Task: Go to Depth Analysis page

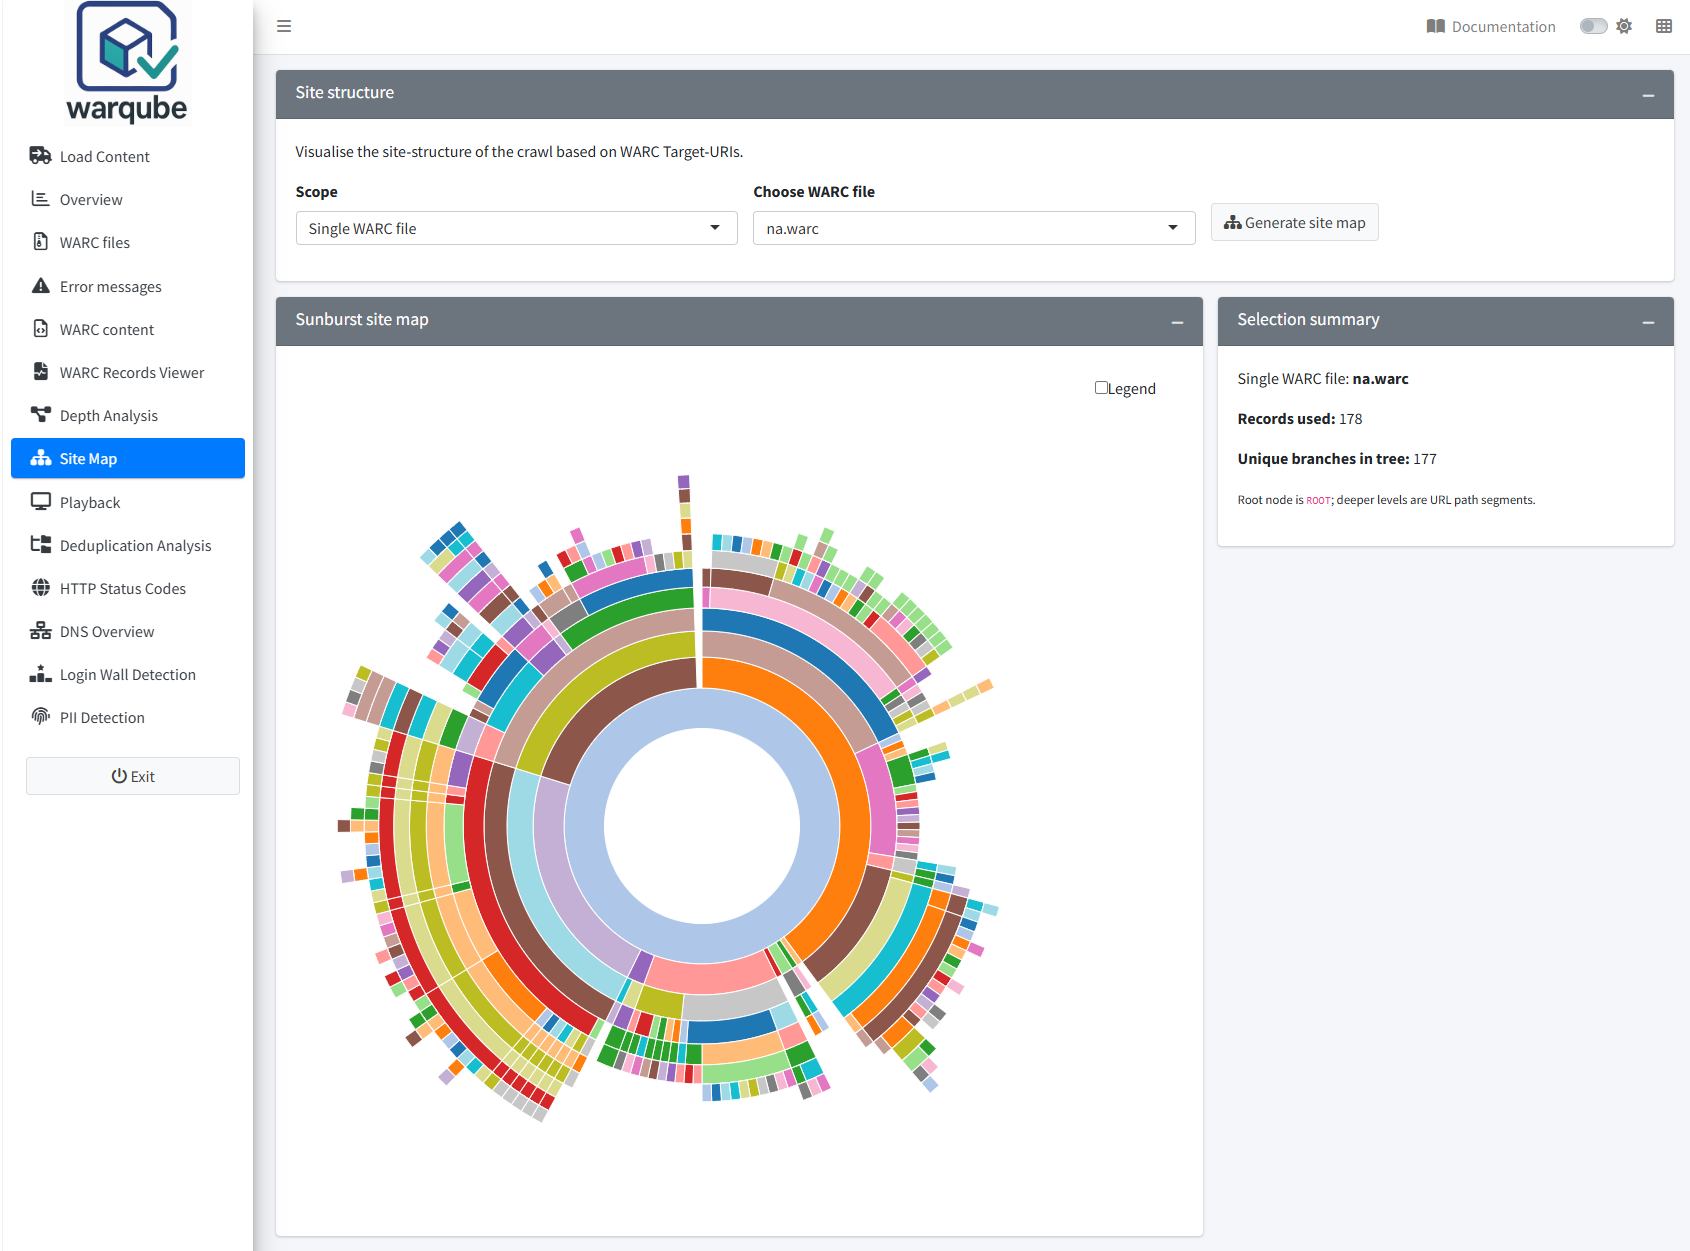Action: (x=128, y=415)
